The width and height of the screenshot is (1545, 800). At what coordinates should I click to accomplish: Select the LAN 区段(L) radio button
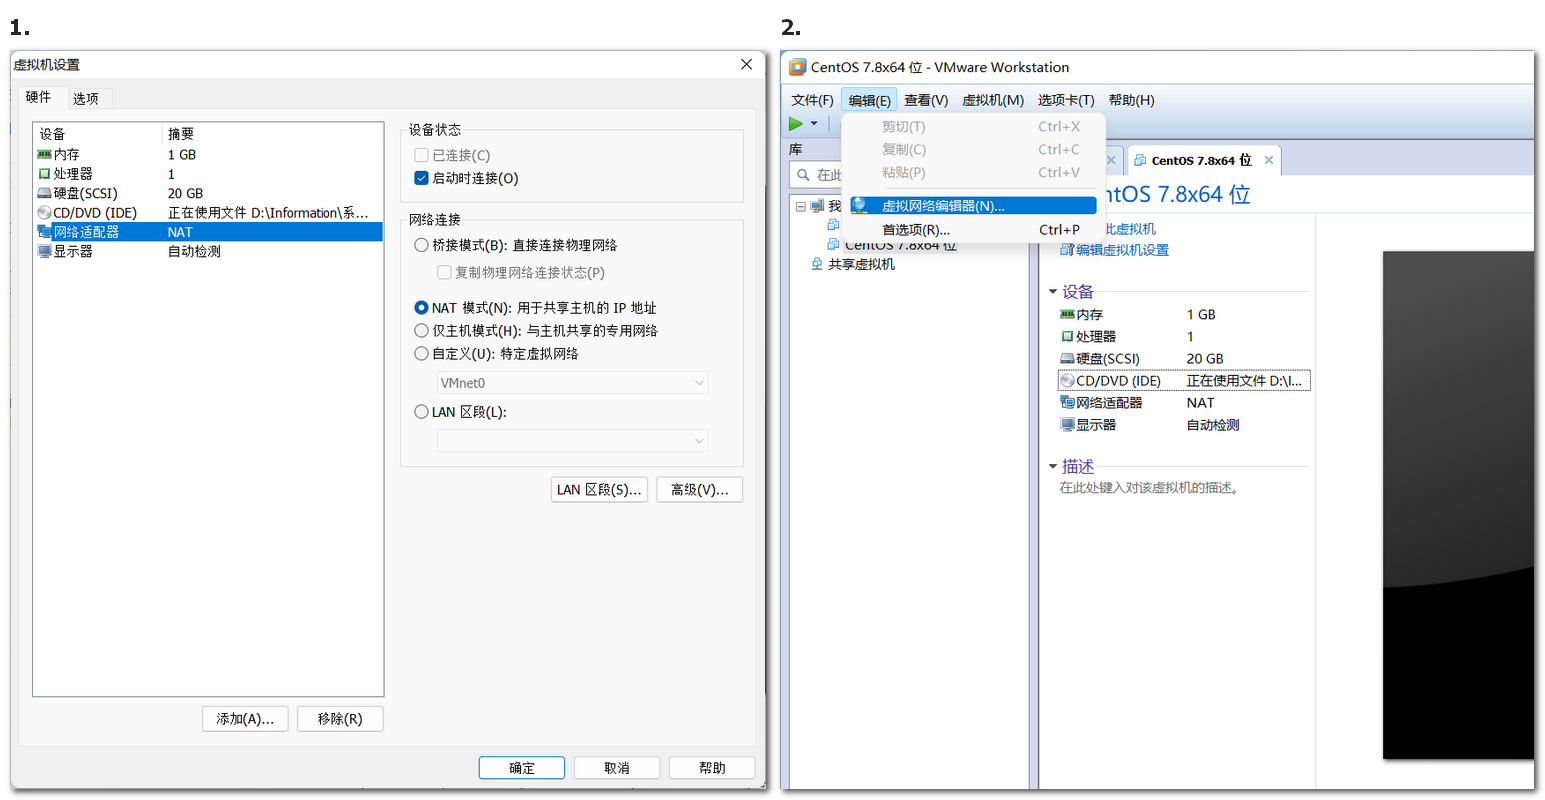coord(421,412)
